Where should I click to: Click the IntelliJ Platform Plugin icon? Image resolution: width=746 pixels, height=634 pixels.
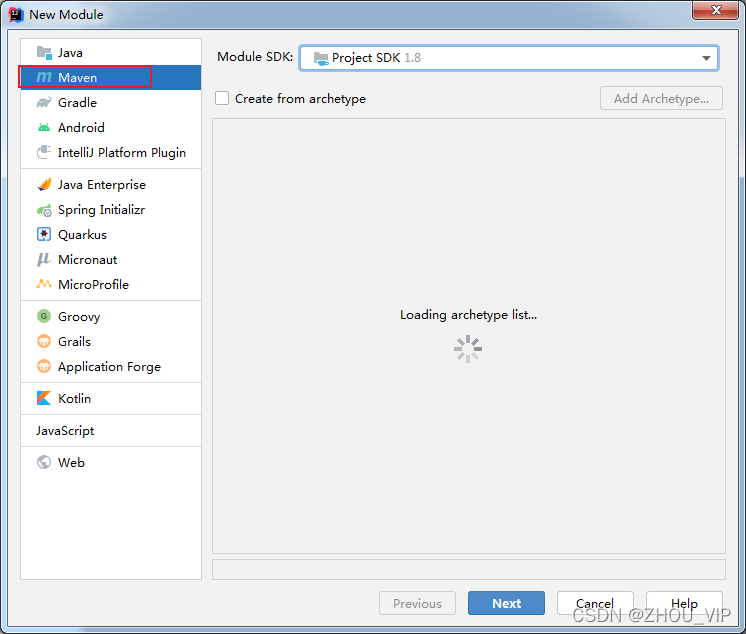pyautogui.click(x=44, y=152)
